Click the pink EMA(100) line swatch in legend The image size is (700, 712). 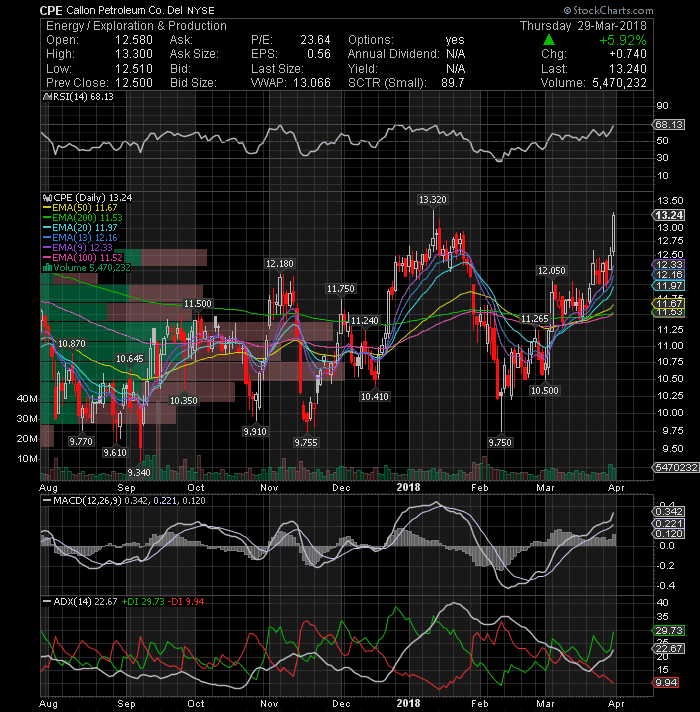47,257
